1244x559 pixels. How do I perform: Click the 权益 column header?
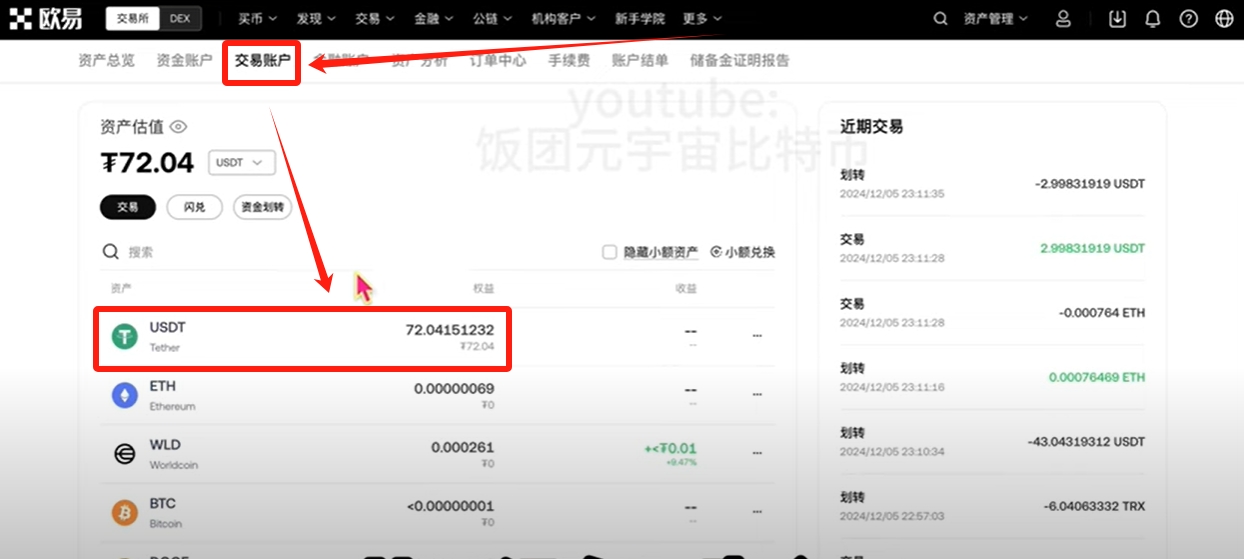click(484, 288)
